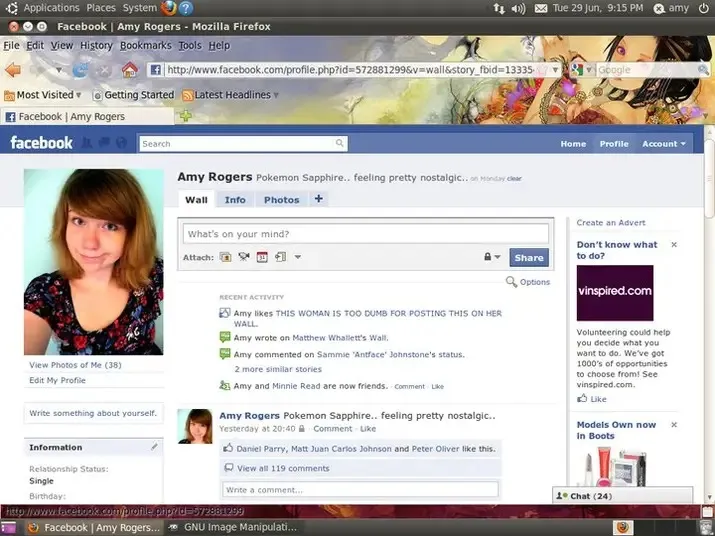Click the Share button
The width and height of the screenshot is (715, 536).
[529, 257]
